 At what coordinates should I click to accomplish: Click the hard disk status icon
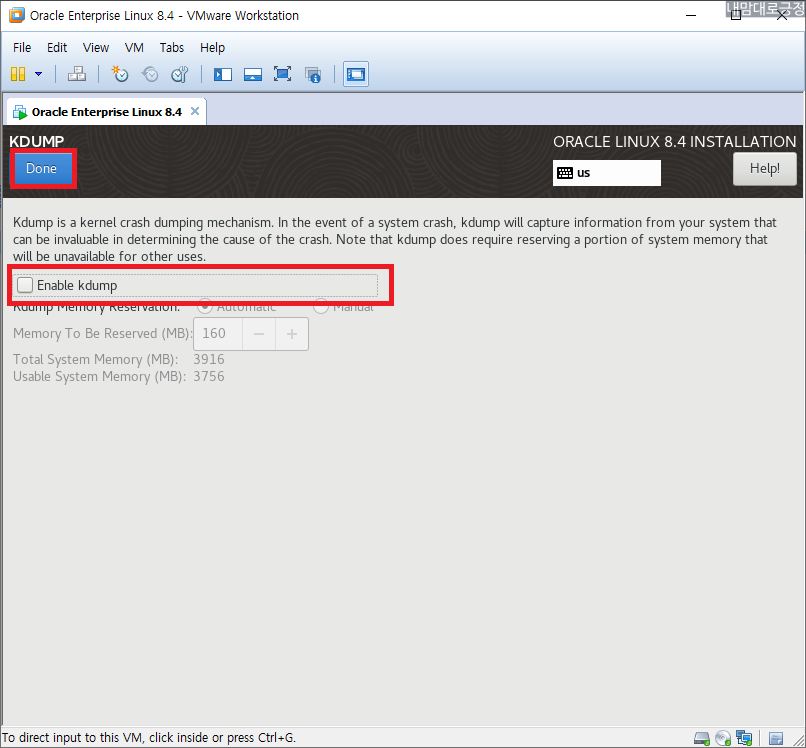point(702,739)
